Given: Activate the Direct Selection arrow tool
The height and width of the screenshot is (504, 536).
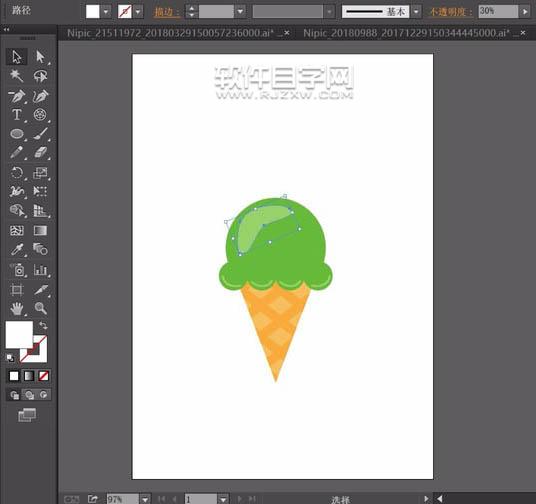Looking at the screenshot, I should (40, 57).
